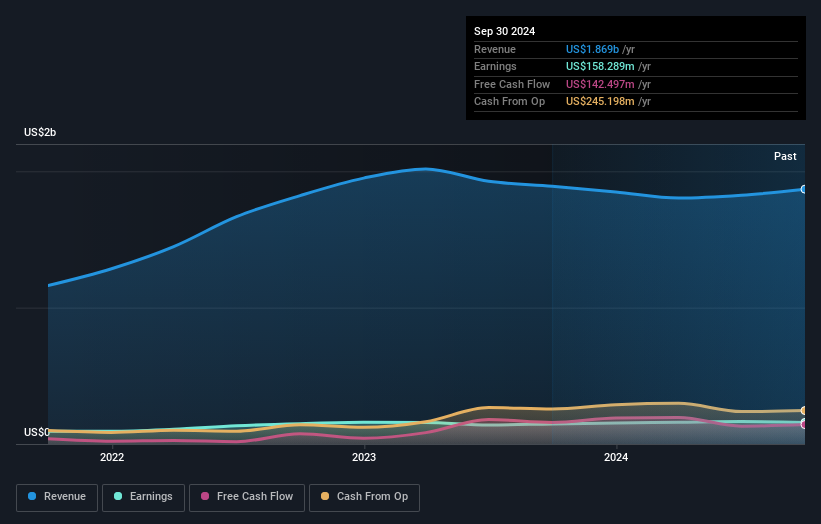Toggle the Free Cash Flow legend button
This screenshot has height=524, width=821.
click(x=247, y=497)
